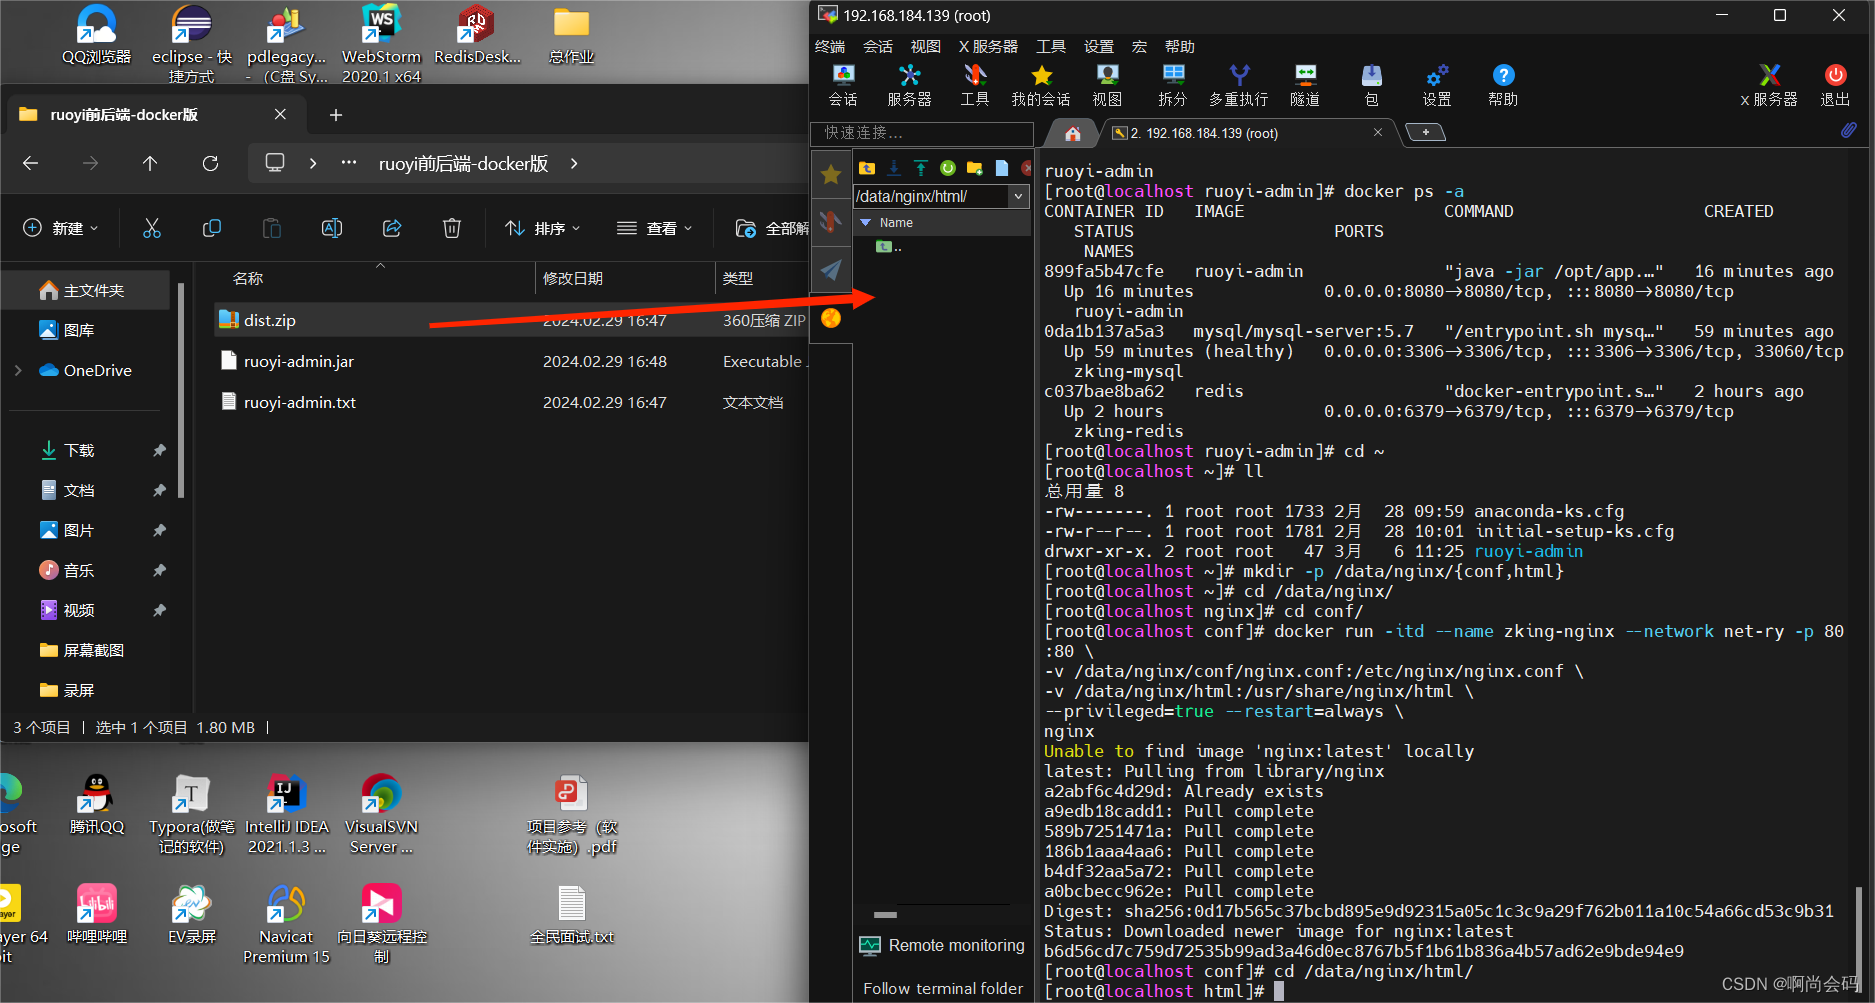Click the paperclip icon at tab bar right
The image size is (1875, 1003).
(1848, 131)
